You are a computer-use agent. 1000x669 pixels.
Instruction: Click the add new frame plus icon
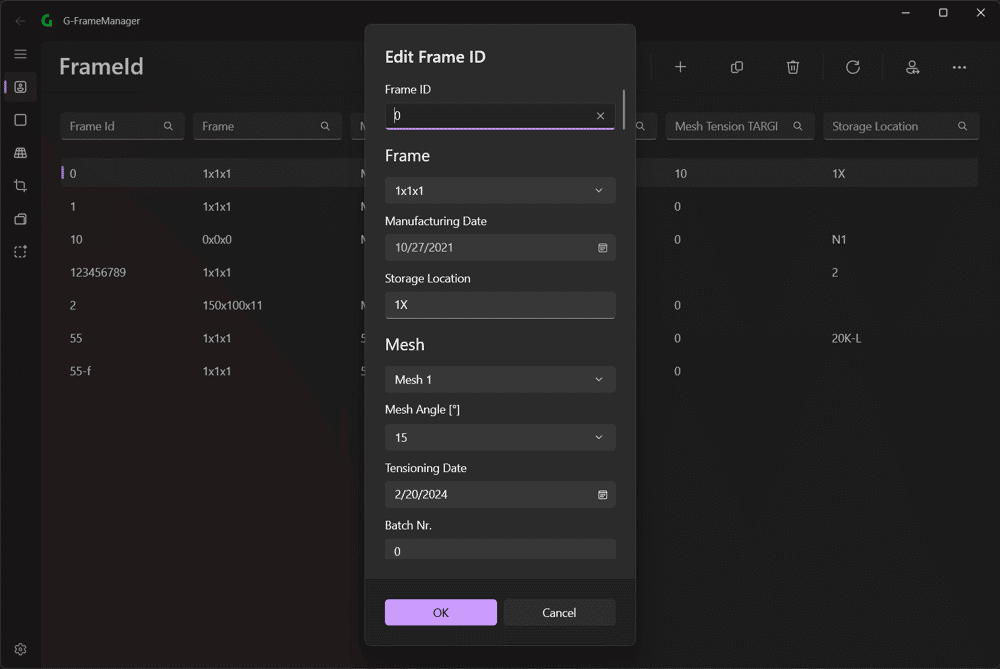680,67
